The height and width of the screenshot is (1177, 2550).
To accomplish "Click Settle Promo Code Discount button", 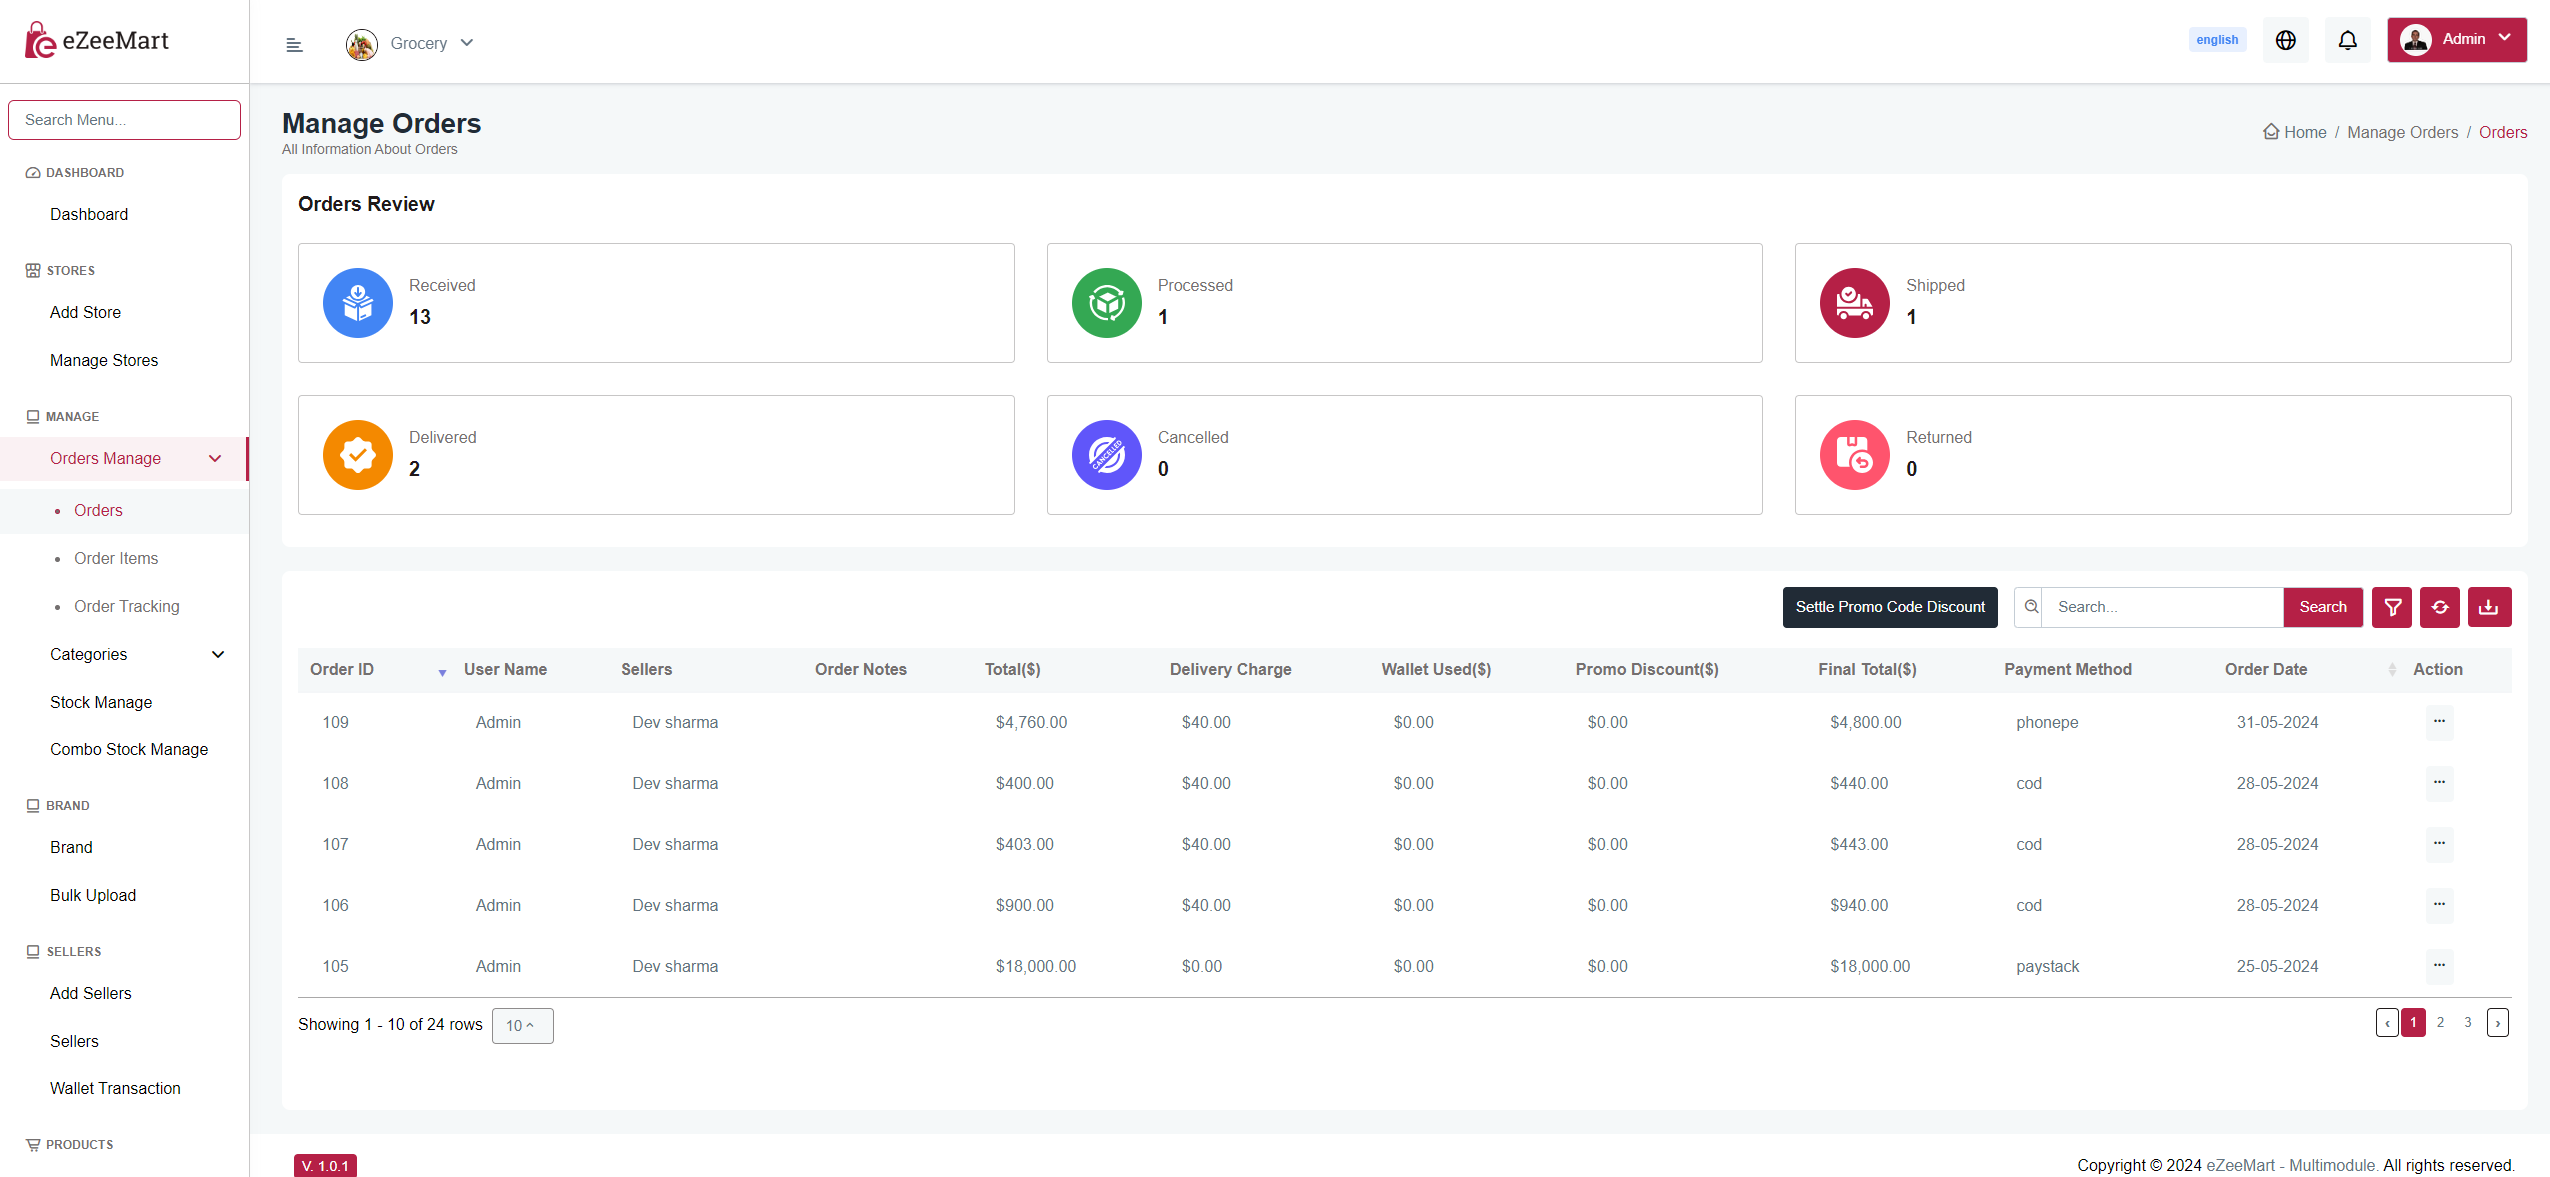I will coord(1889,607).
